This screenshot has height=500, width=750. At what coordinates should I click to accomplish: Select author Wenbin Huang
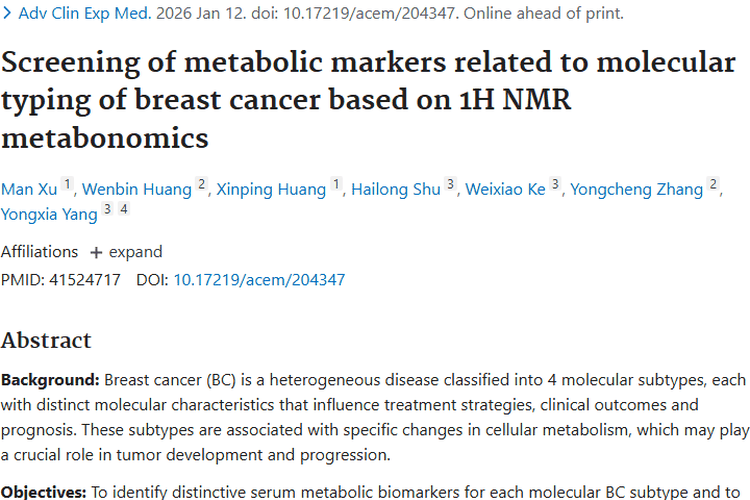click(135, 189)
